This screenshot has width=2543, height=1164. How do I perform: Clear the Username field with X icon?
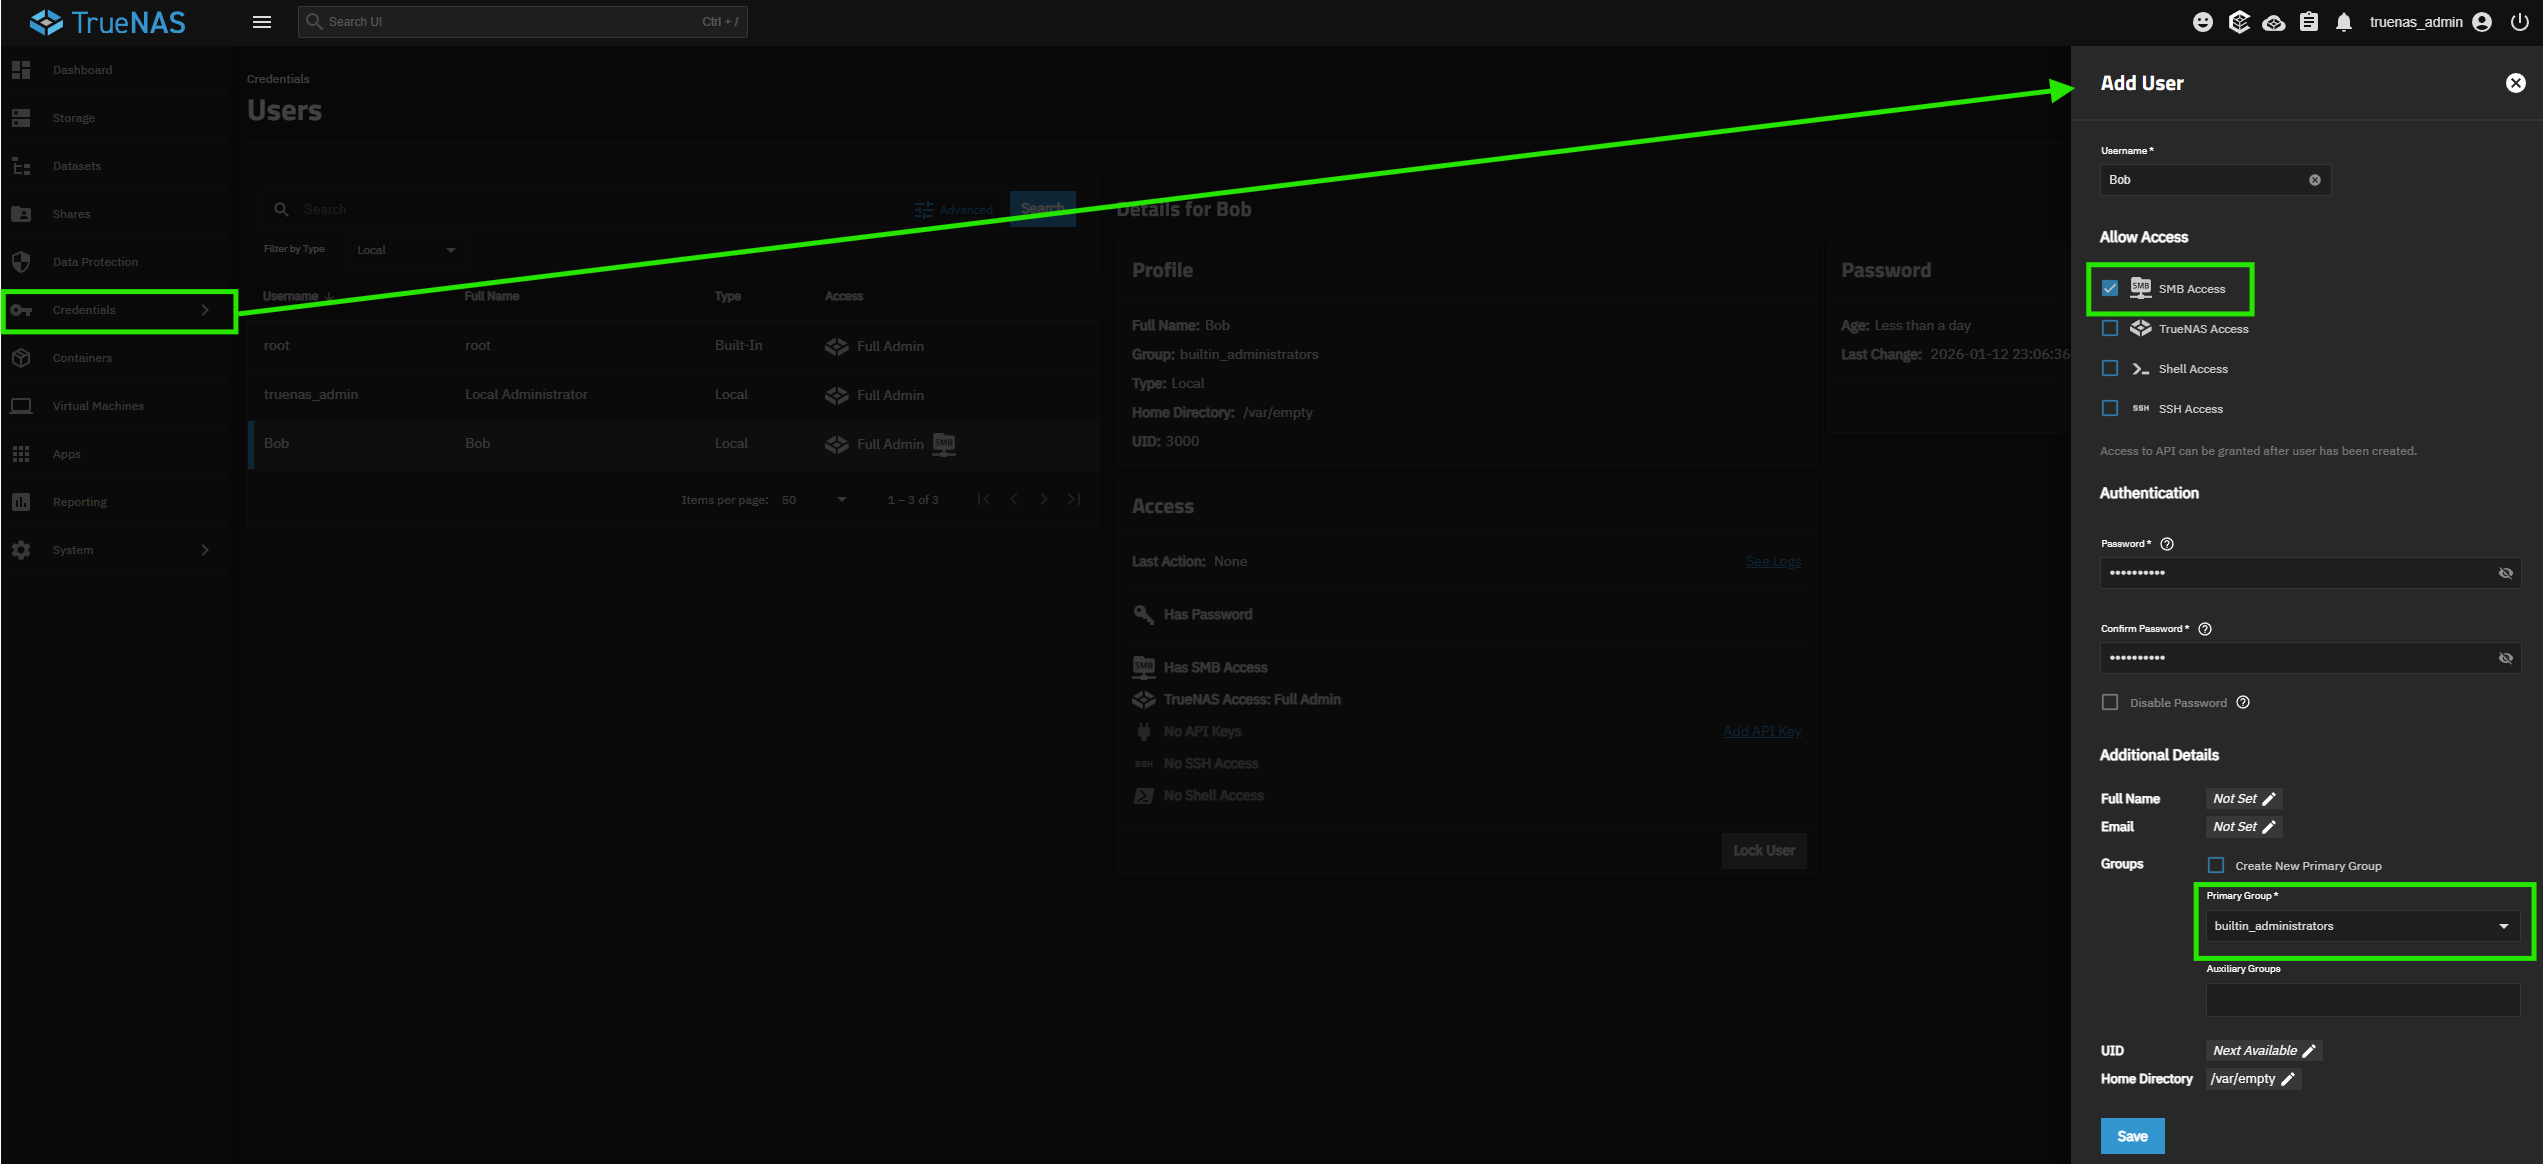point(2314,180)
